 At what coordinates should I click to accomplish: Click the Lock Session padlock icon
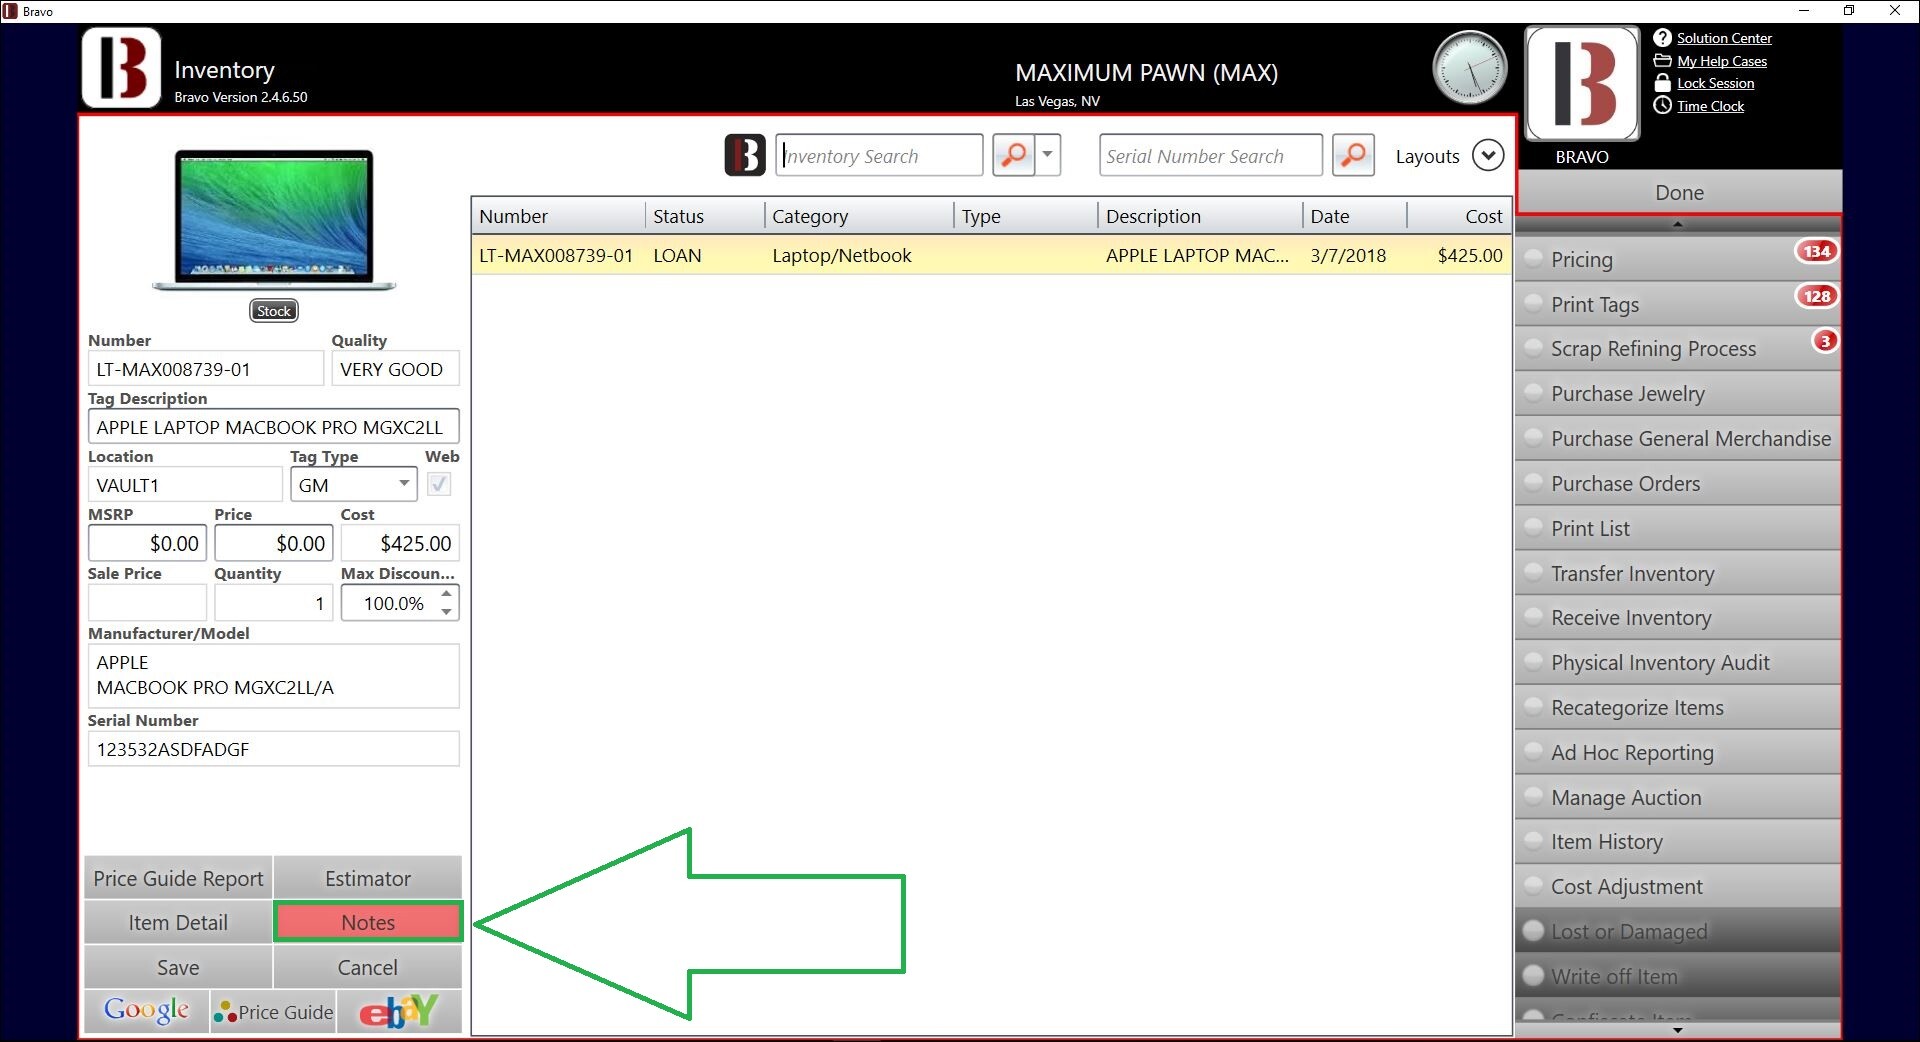click(1662, 83)
